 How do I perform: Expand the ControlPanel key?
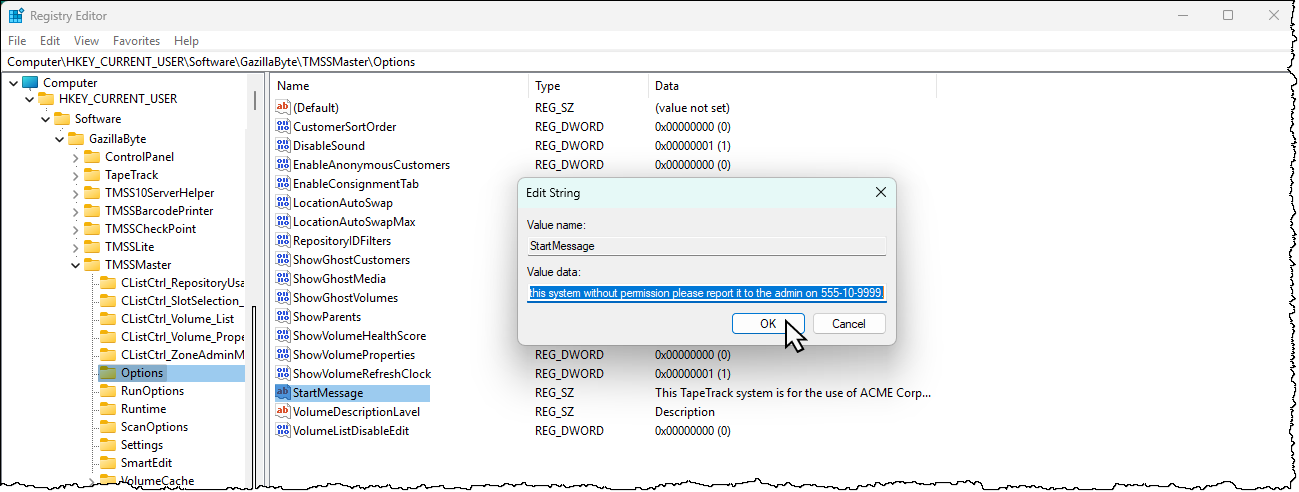pyautogui.click(x=76, y=157)
